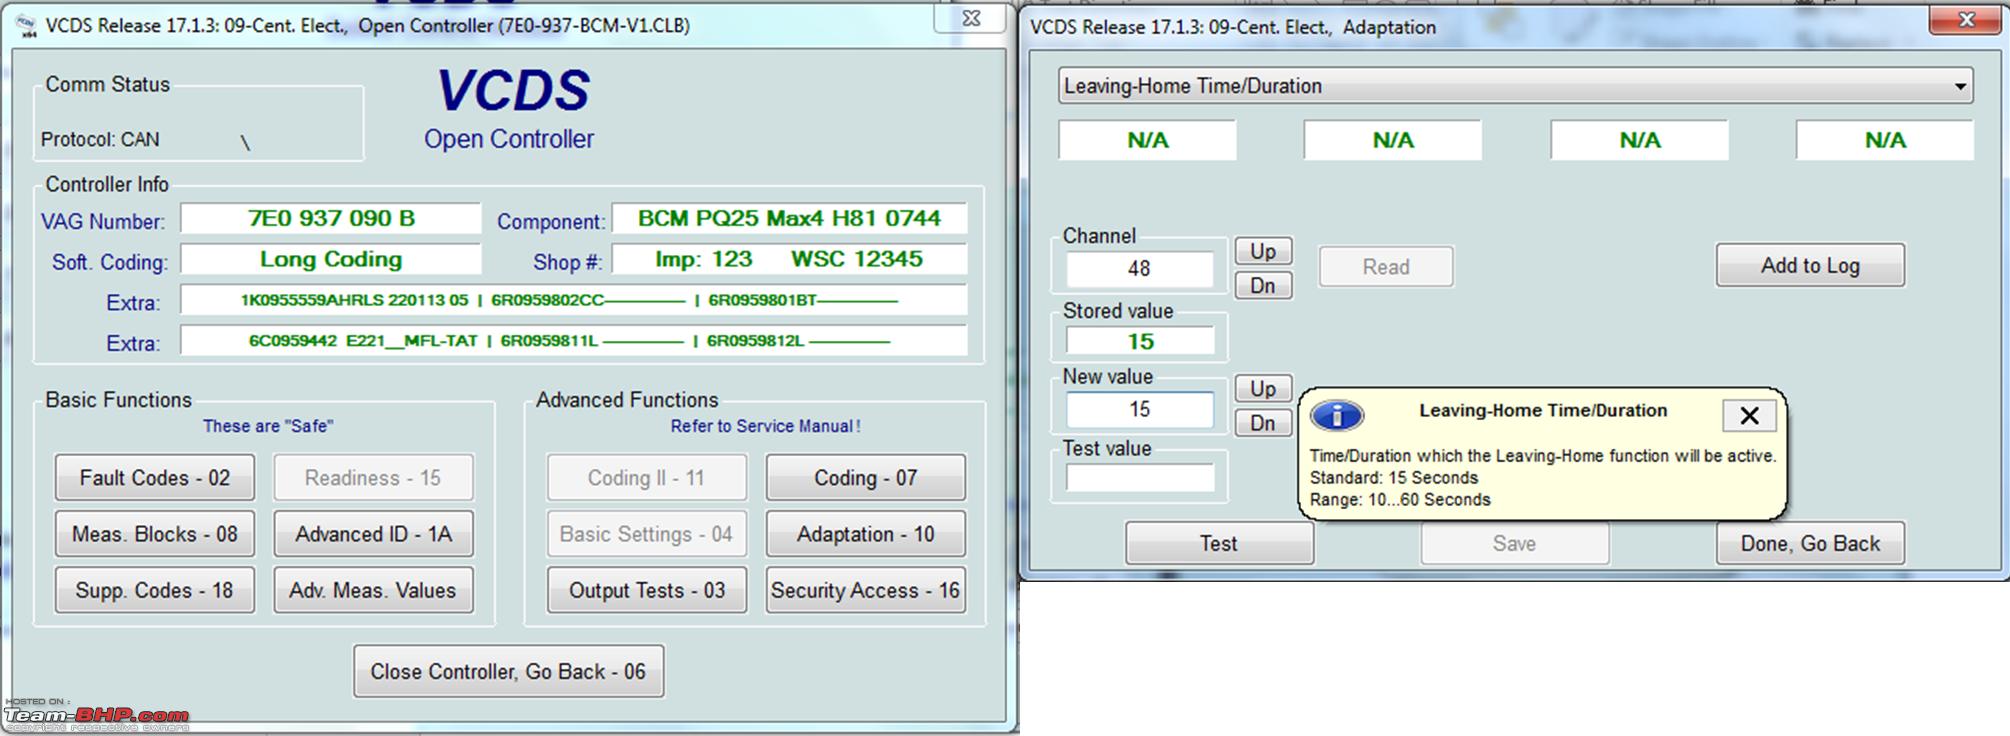Increase the channel with the Channel Up button

1263,251
